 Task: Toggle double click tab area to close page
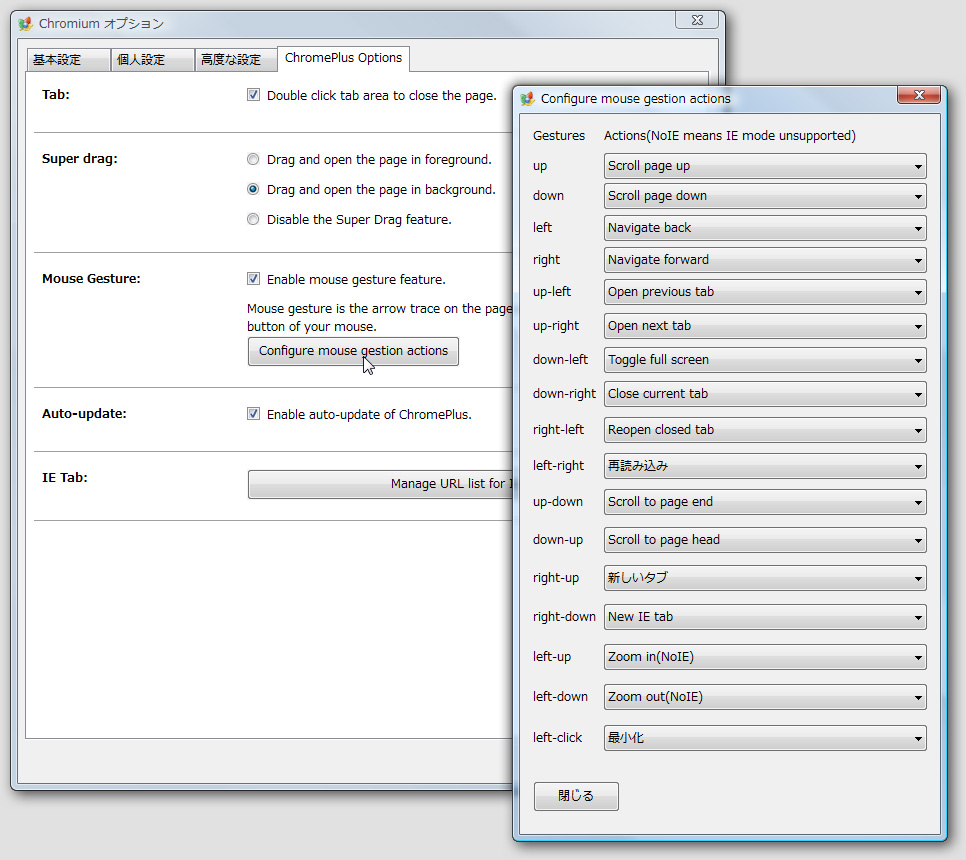tap(253, 95)
